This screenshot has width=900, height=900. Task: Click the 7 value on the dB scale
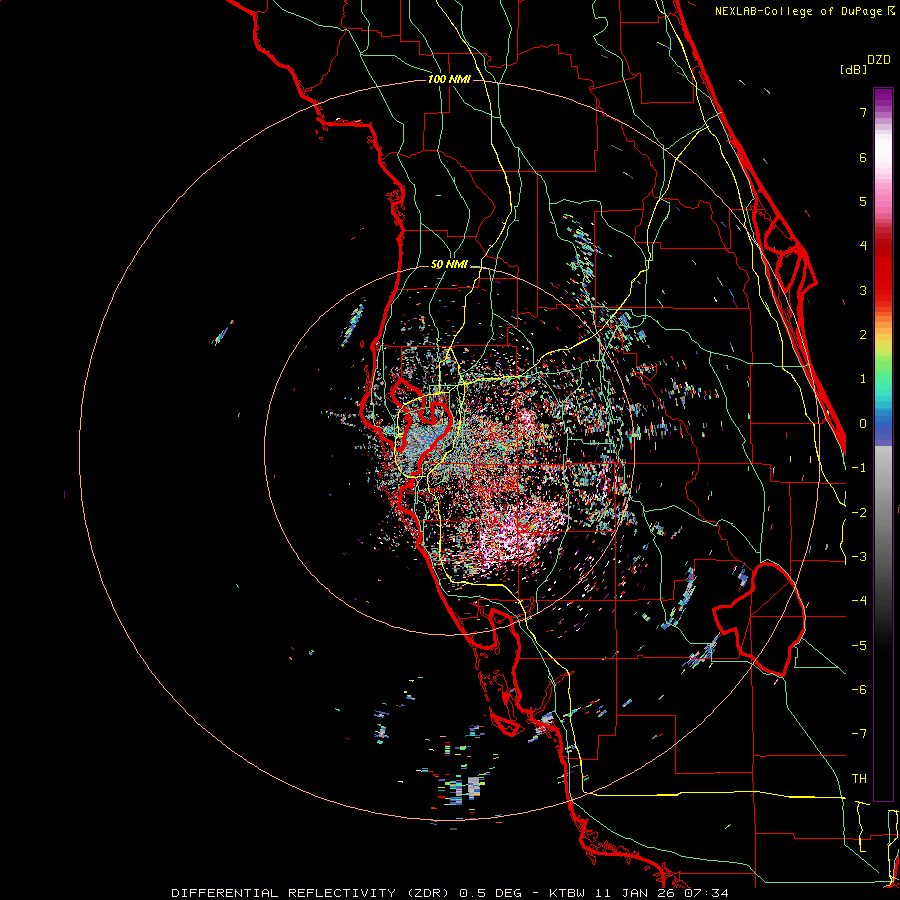(863, 112)
